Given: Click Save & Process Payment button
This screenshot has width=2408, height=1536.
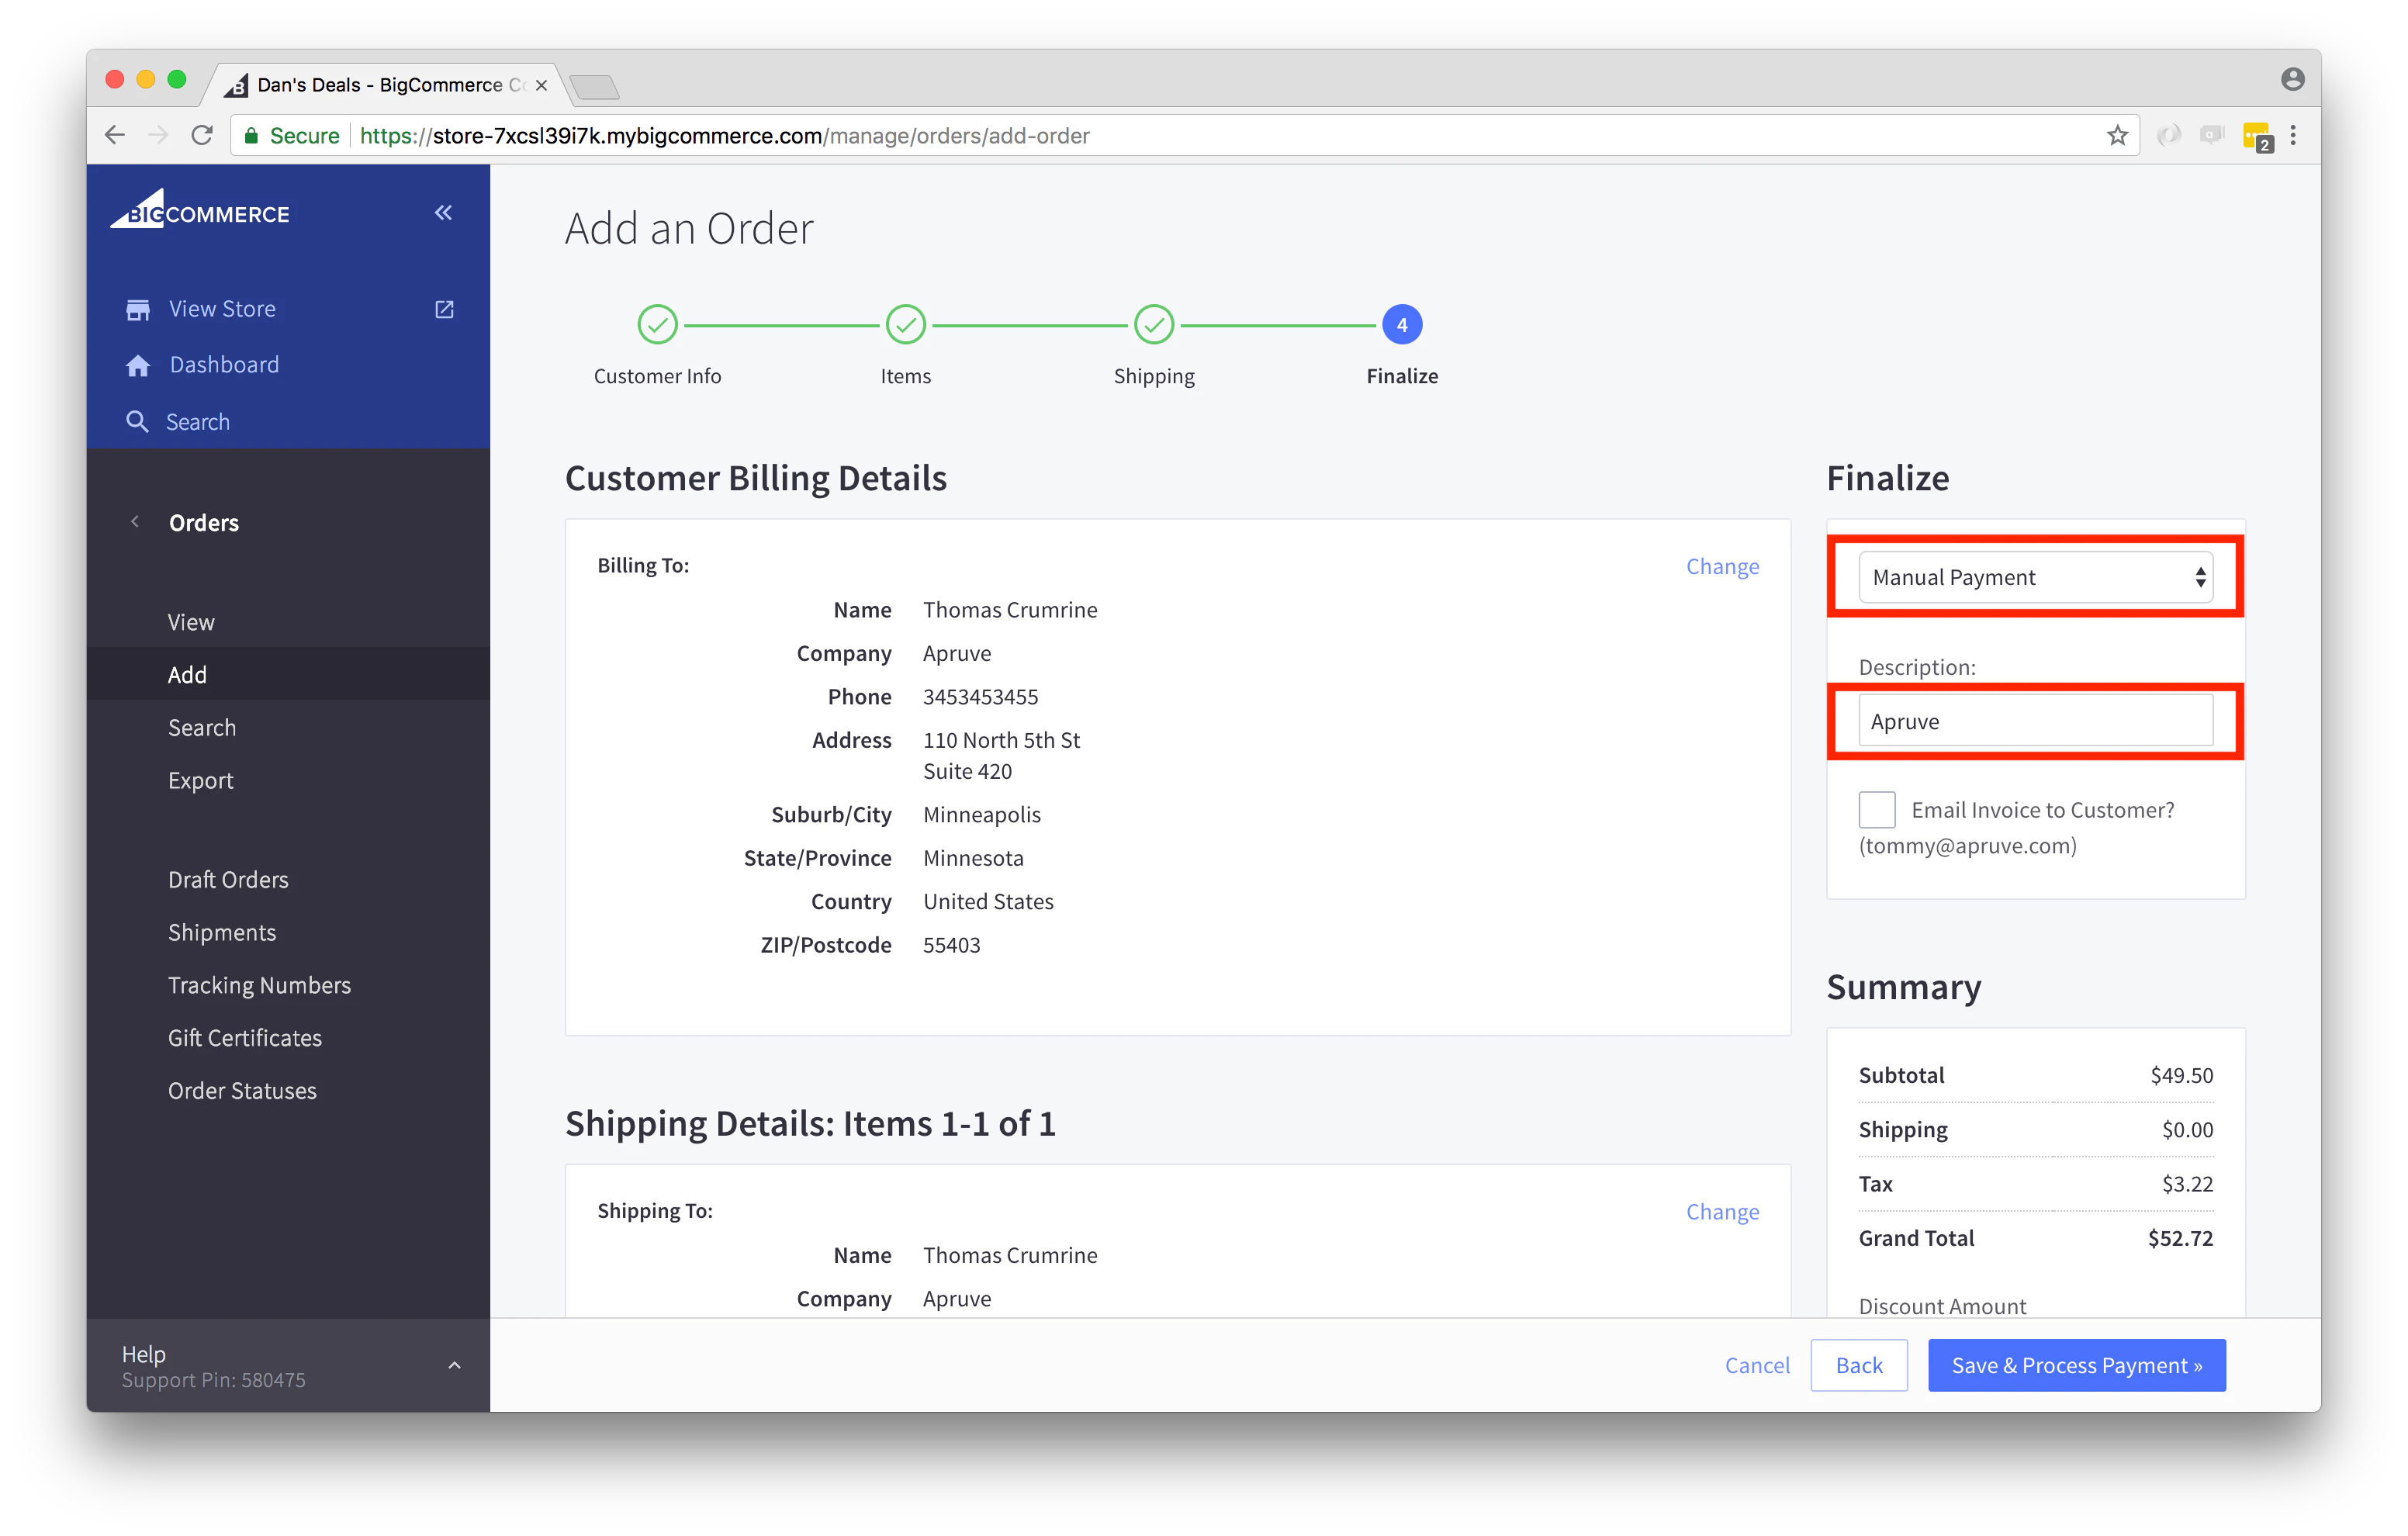Looking at the screenshot, I should pos(2080,1362).
